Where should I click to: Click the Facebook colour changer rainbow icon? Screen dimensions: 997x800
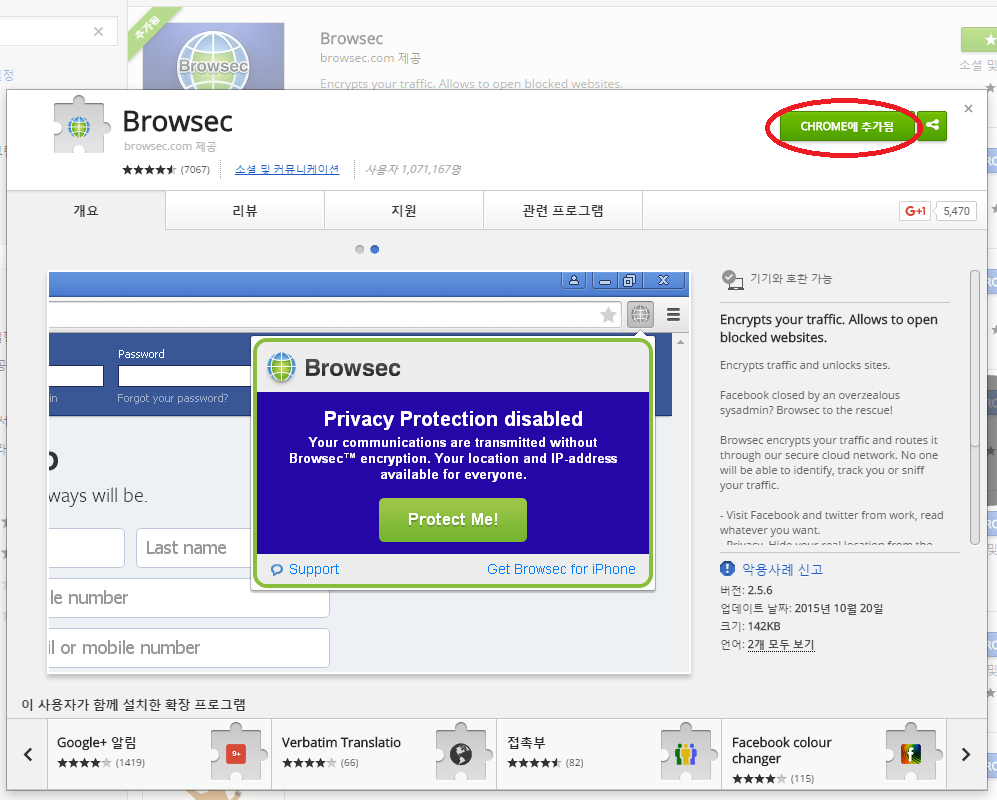[911, 753]
